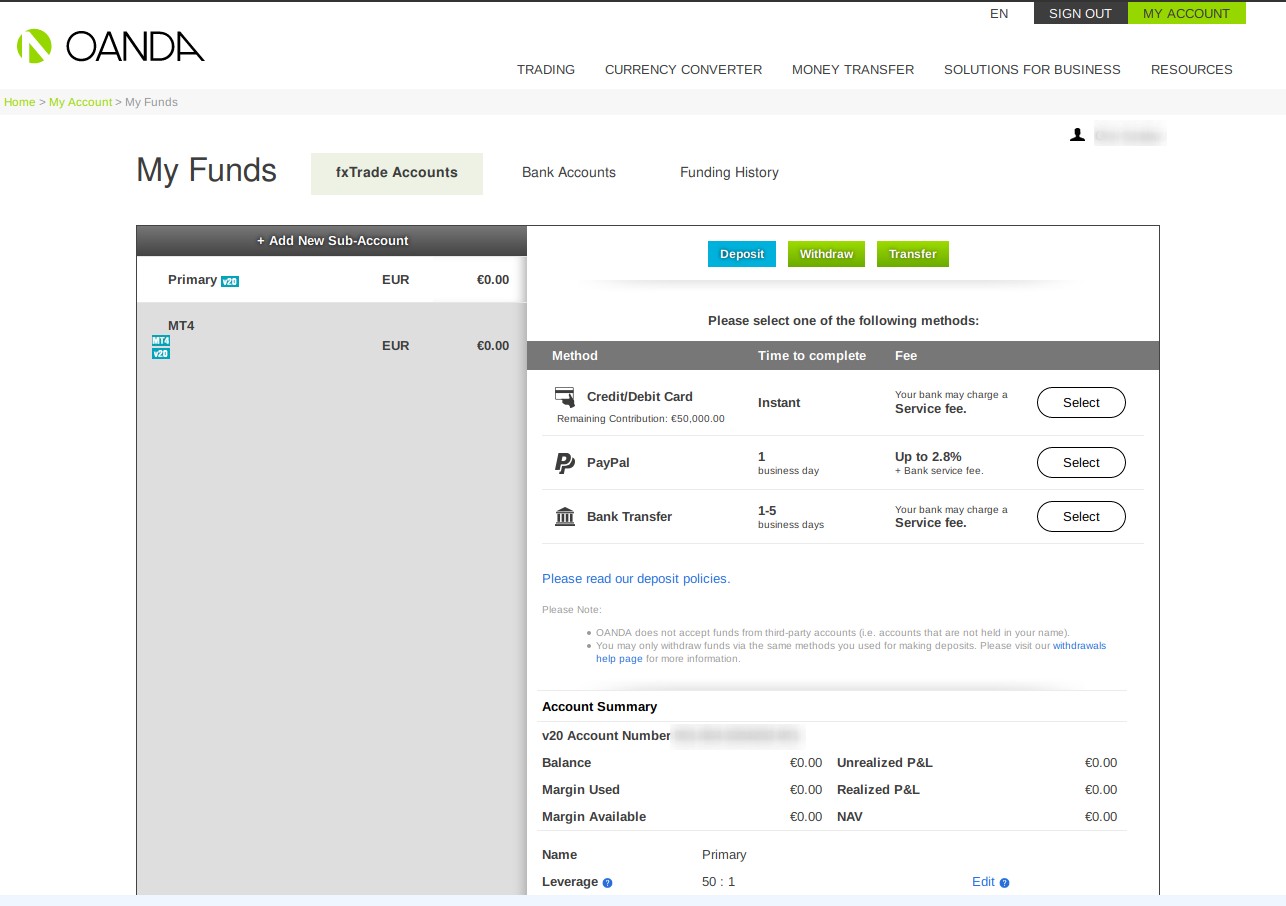Open the deposit policies link
Viewport: 1286px width, 906px height.
[x=636, y=579]
